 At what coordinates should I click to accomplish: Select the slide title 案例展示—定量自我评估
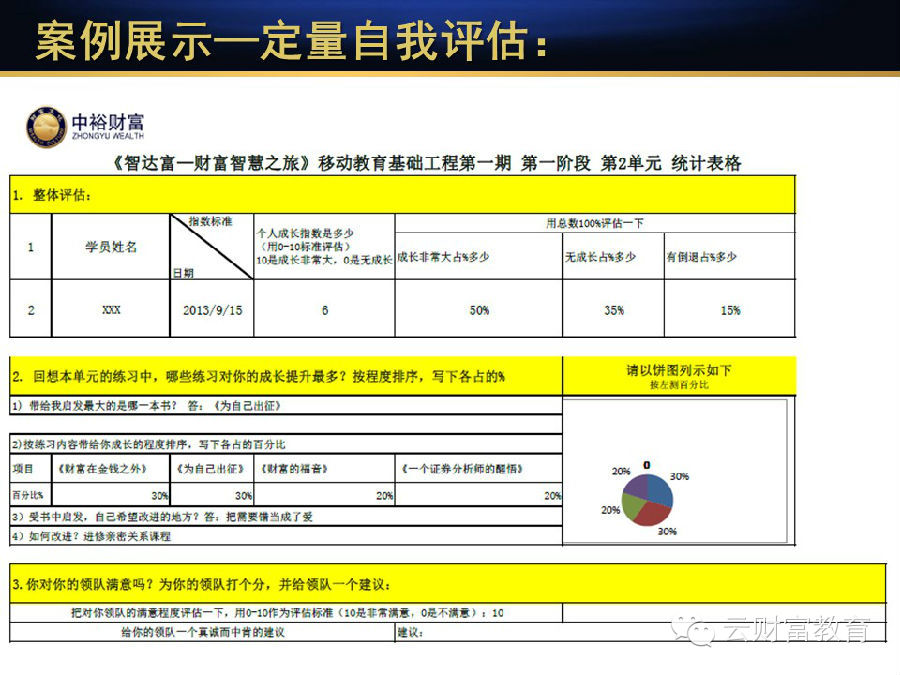point(292,40)
